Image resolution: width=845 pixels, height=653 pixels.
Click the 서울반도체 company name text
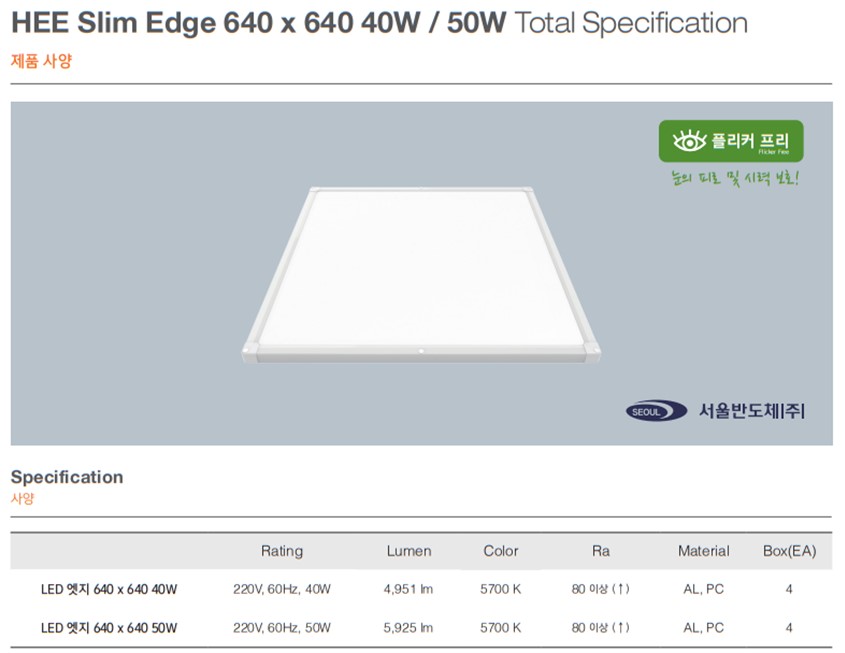pyautogui.click(x=752, y=411)
